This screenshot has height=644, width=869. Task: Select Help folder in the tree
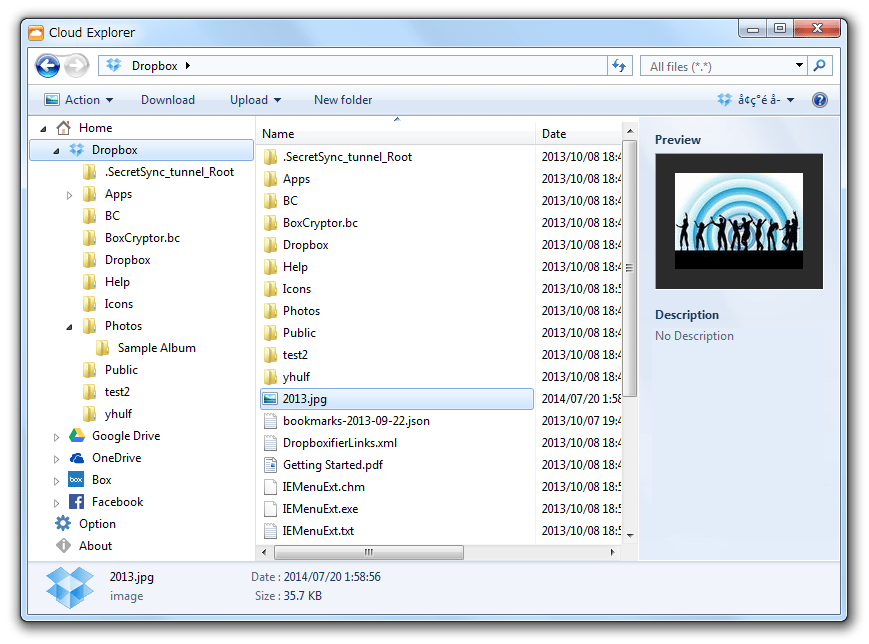tap(117, 282)
